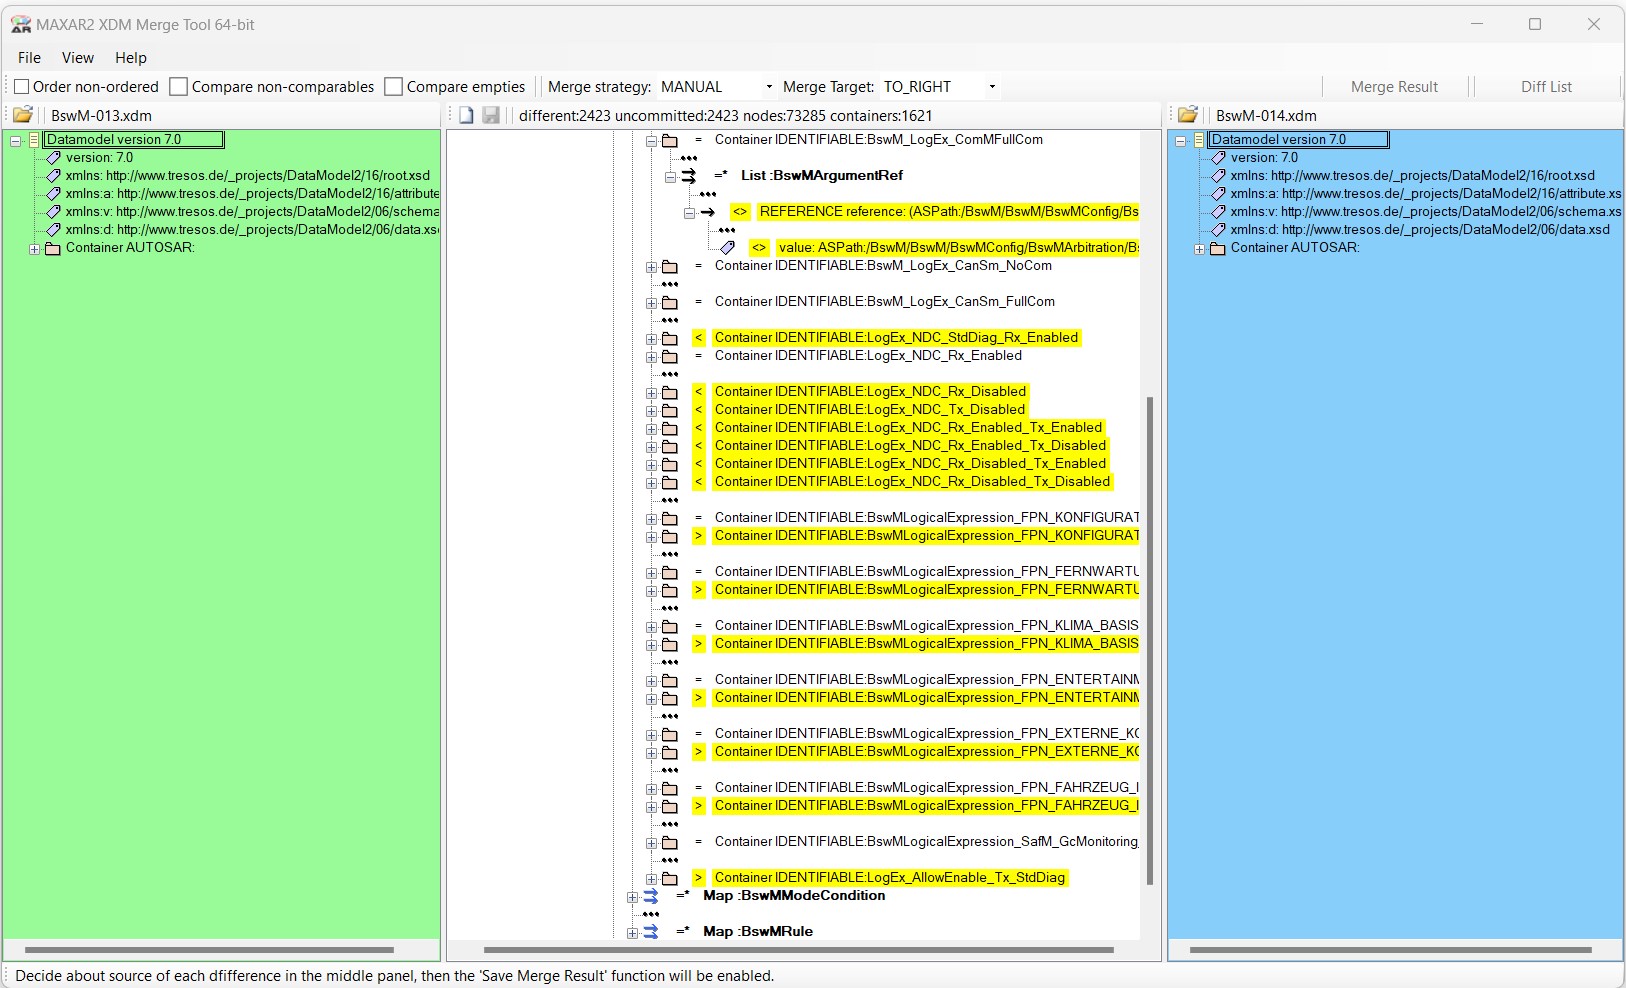Click the left panel horizontal scrollbar
The width and height of the screenshot is (1626, 988).
[x=209, y=950]
